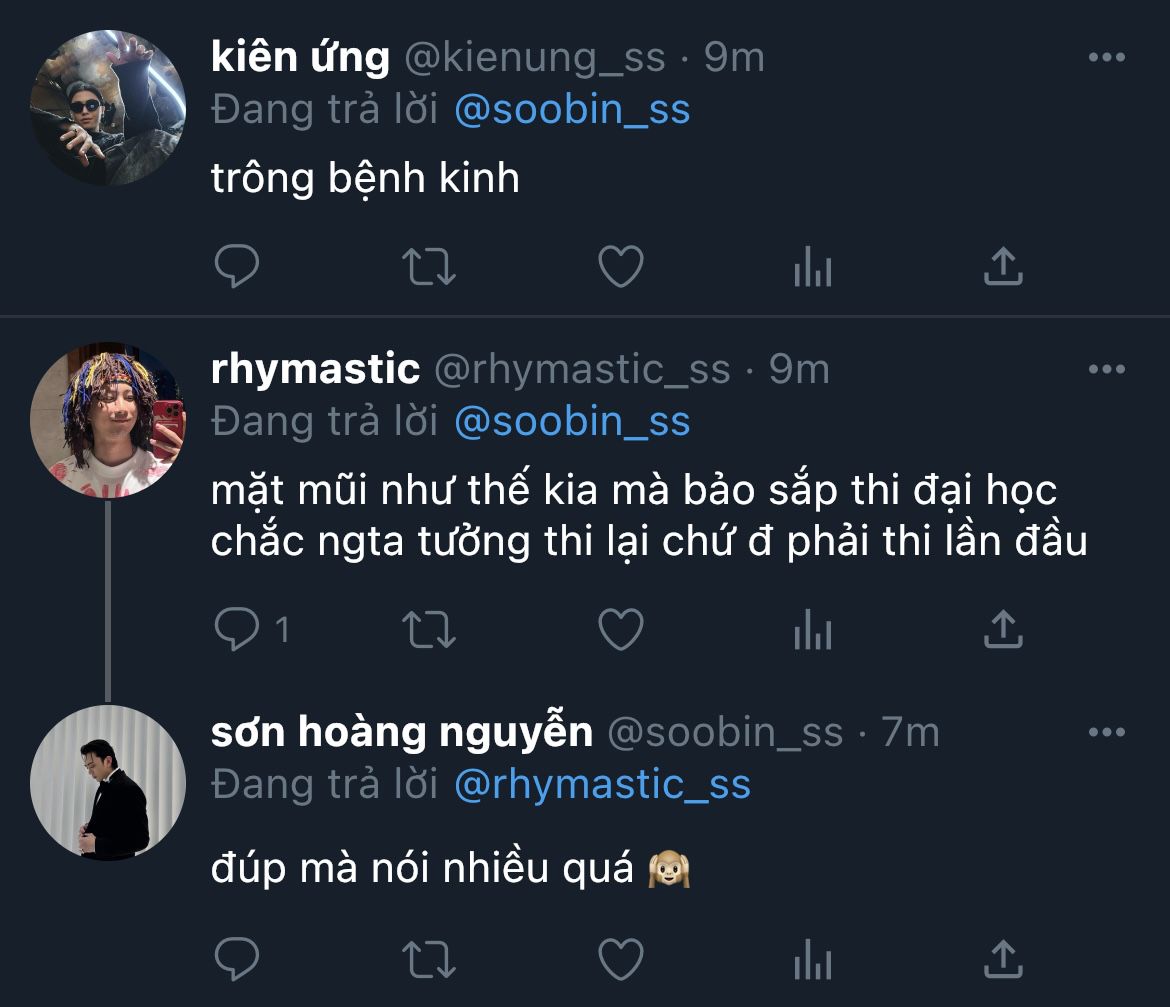This screenshot has height=1007, width=1170.
Task: Share rhymastic's tweet
Action: 1002,628
